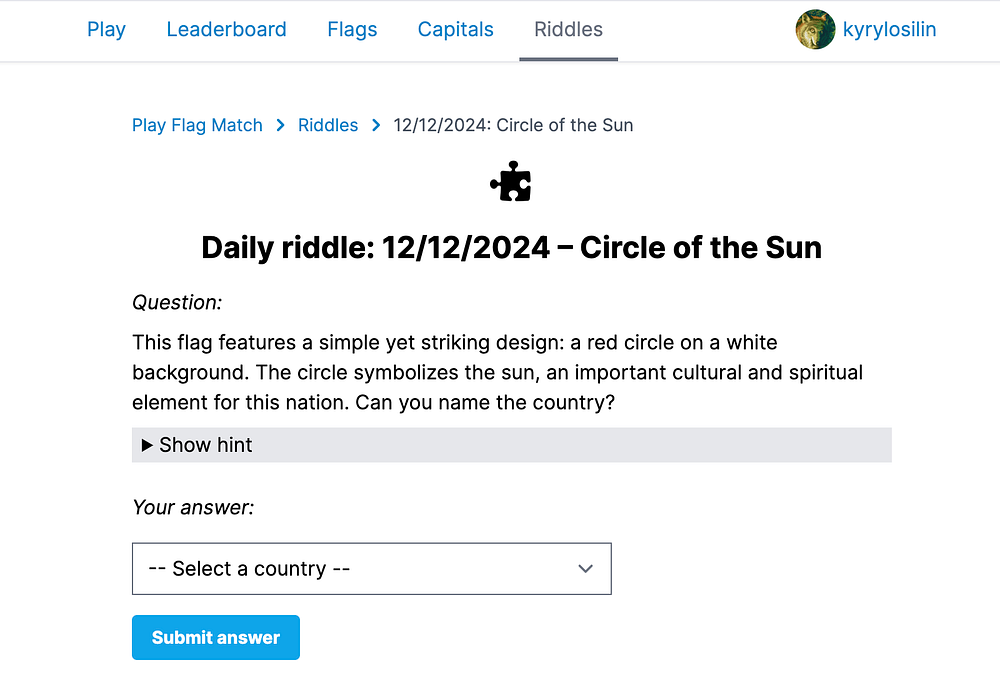Click the puzzle piece icon

511,182
